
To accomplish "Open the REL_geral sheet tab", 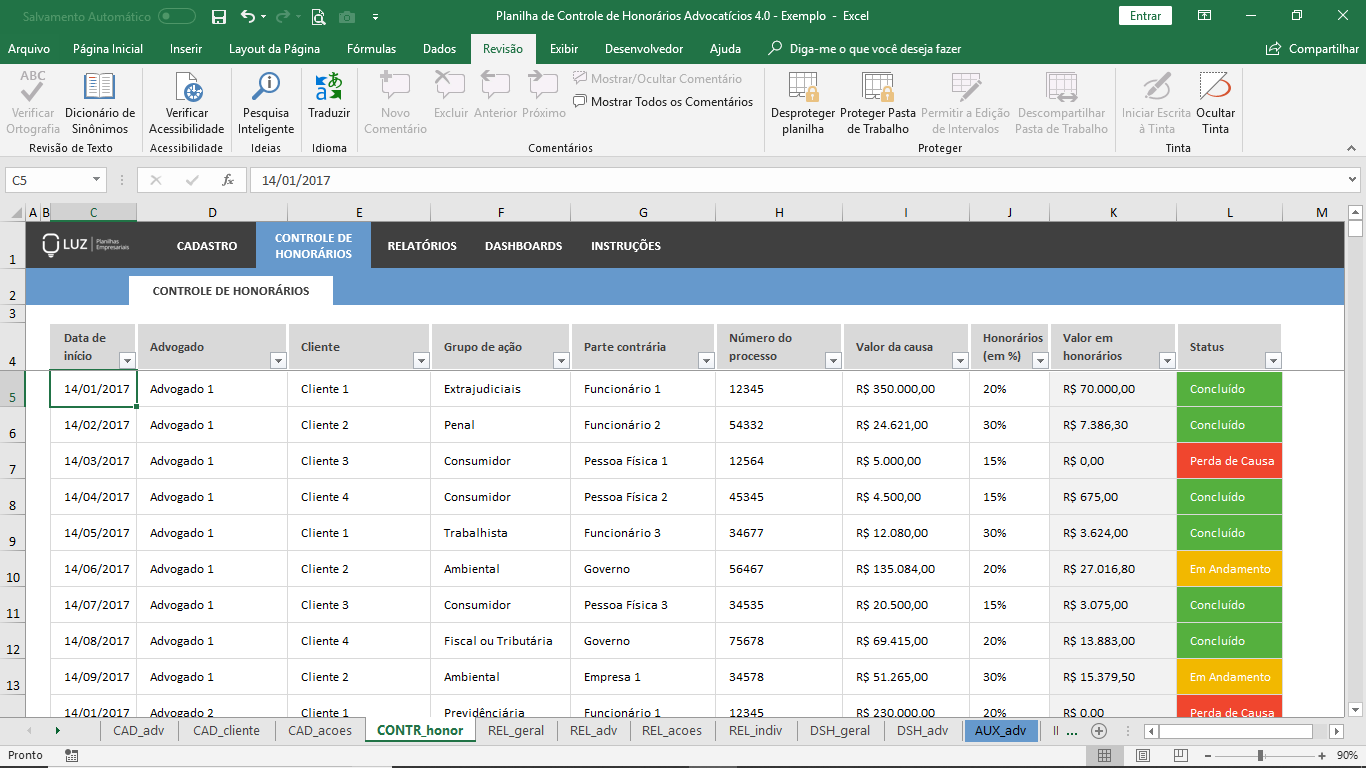I will click(x=516, y=731).
